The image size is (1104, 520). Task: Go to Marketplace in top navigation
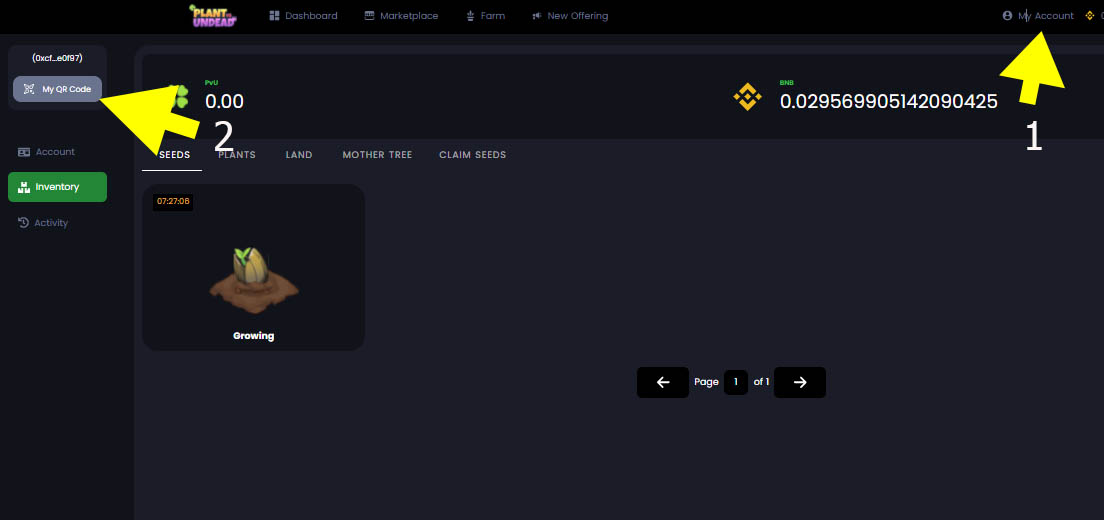coord(401,15)
